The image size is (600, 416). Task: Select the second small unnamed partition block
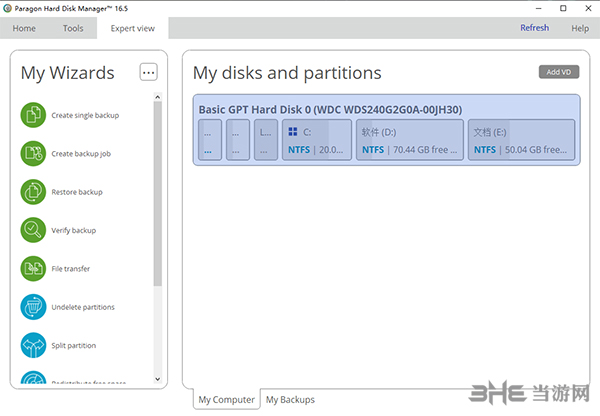click(238, 140)
